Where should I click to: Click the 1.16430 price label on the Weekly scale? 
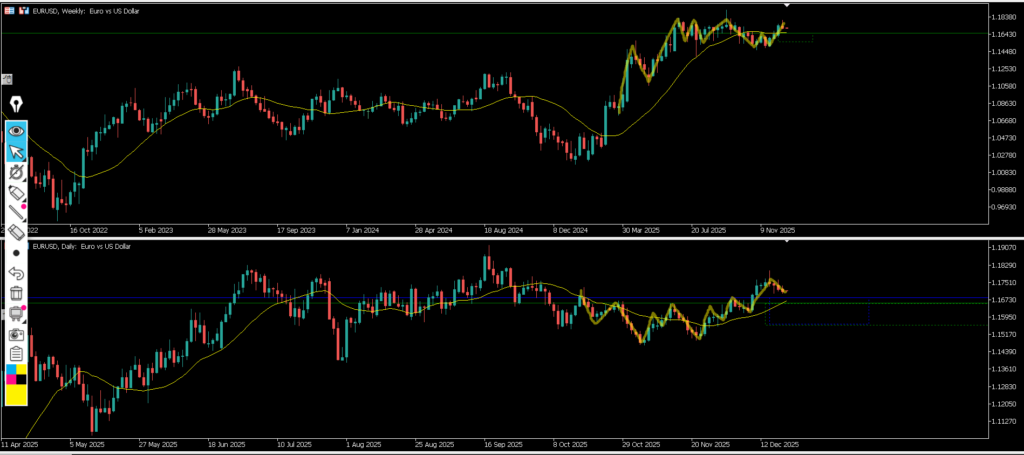coord(1002,35)
